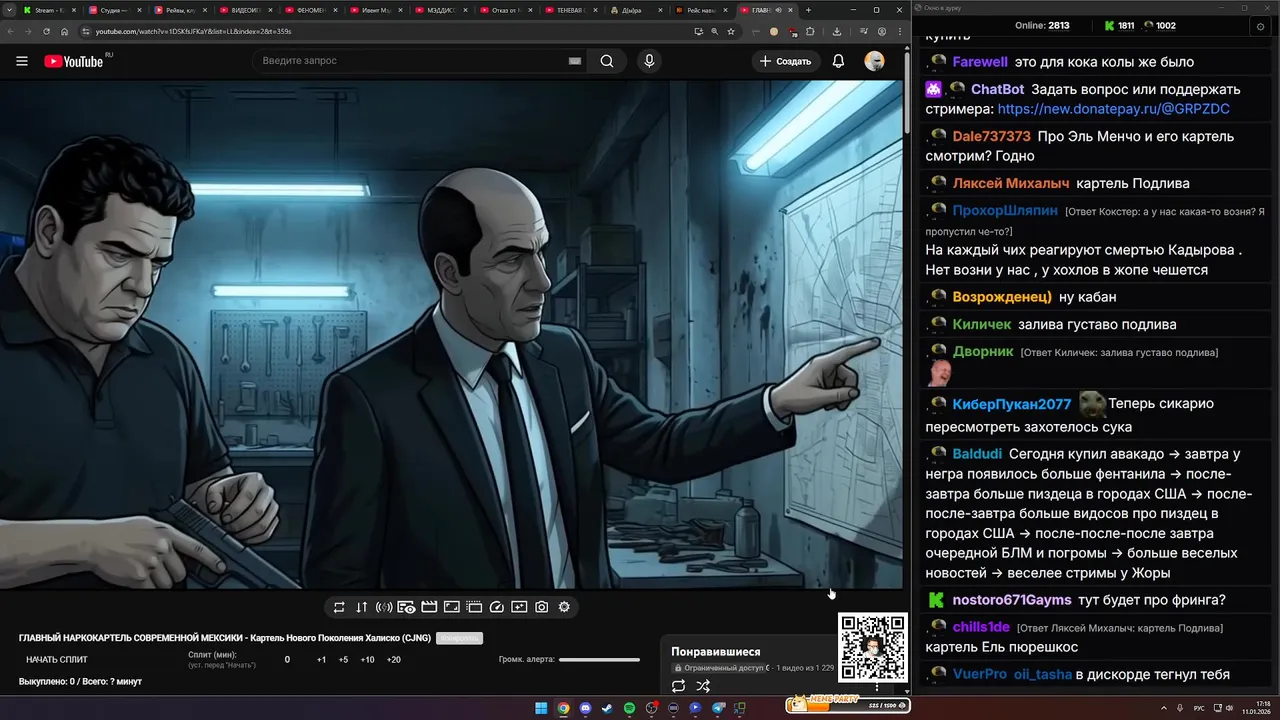The height and width of the screenshot is (720, 1280).
Task: Add +1 minute to split
Action: coord(321,660)
